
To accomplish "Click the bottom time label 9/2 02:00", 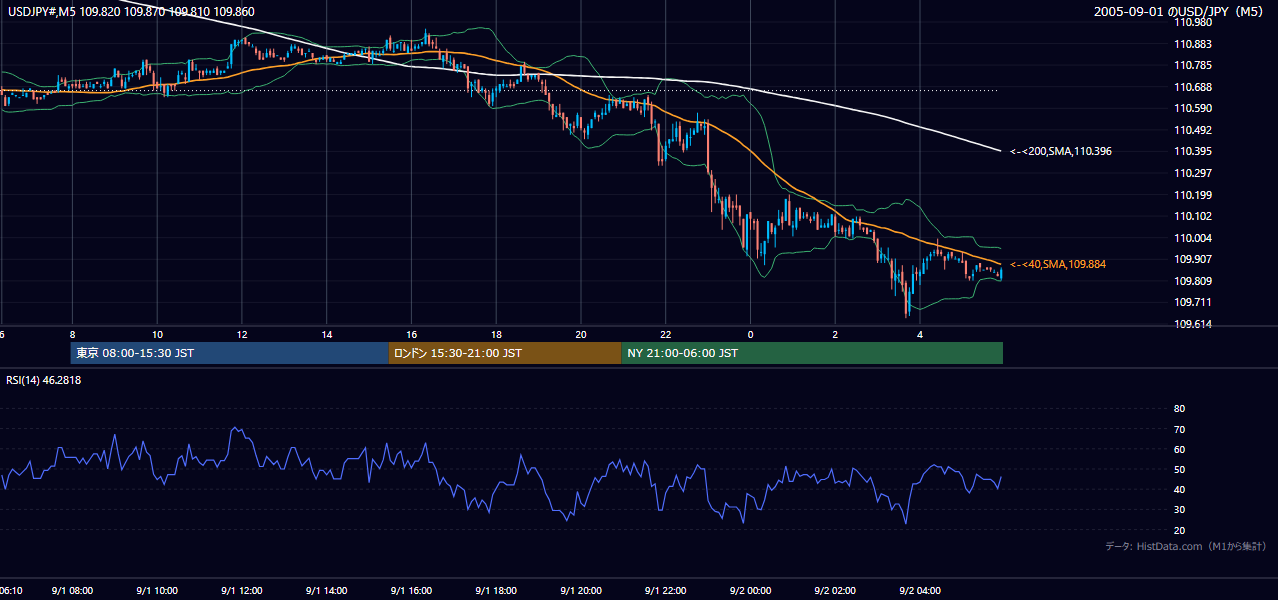I will click(x=835, y=591).
